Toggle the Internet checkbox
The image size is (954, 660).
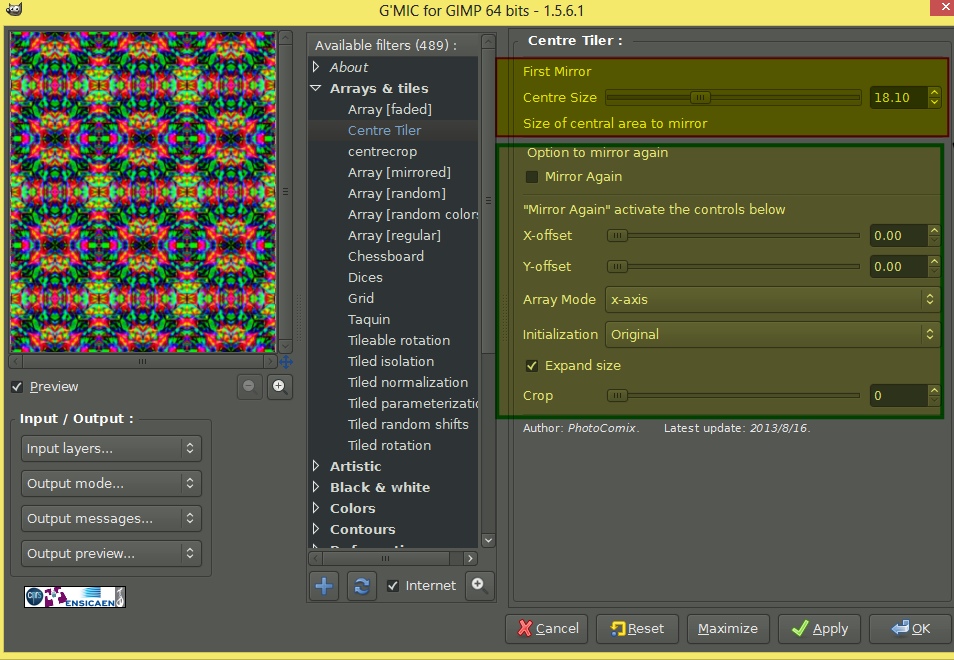pos(393,586)
